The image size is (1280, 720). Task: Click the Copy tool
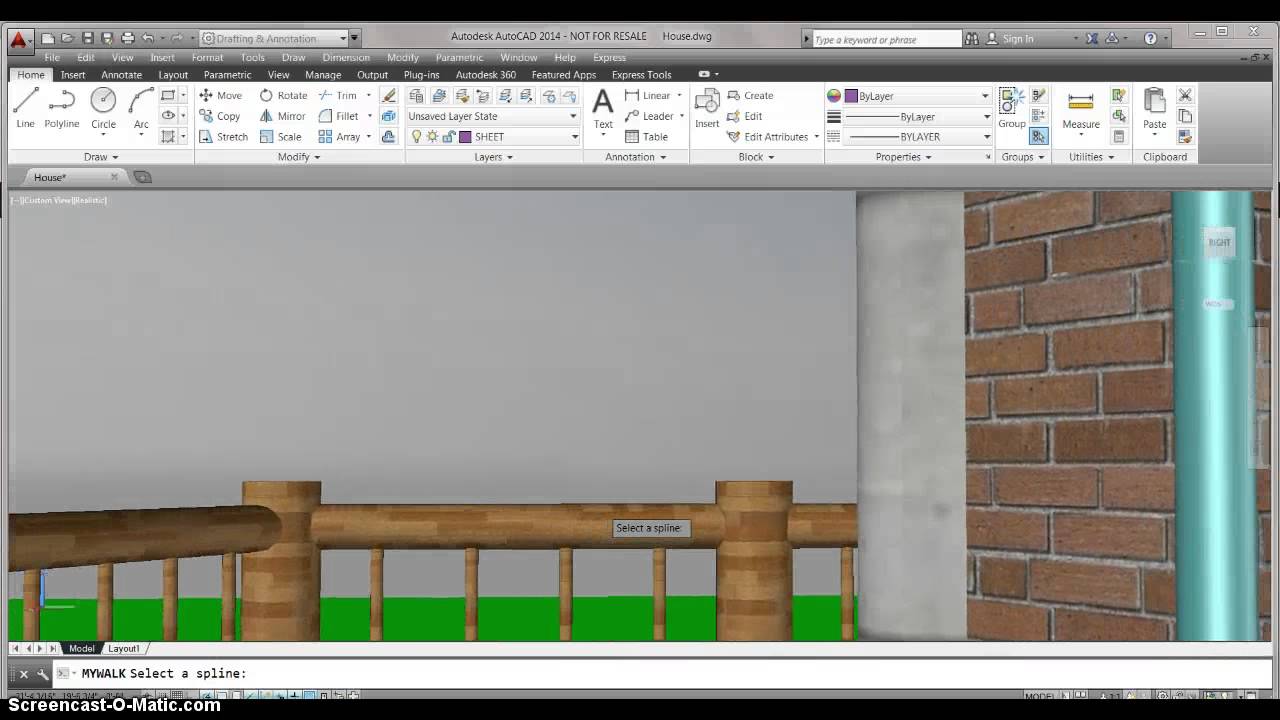click(219, 116)
